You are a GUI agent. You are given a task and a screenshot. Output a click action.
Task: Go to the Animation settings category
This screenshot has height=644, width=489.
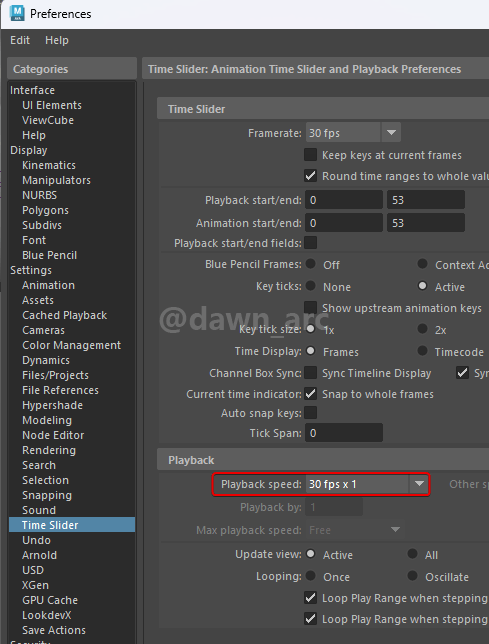tap(48, 285)
